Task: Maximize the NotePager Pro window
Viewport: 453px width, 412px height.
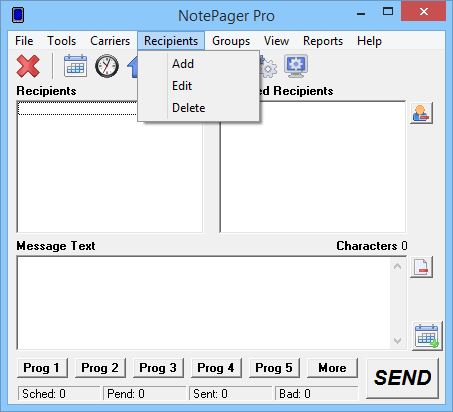Action: [x=388, y=12]
